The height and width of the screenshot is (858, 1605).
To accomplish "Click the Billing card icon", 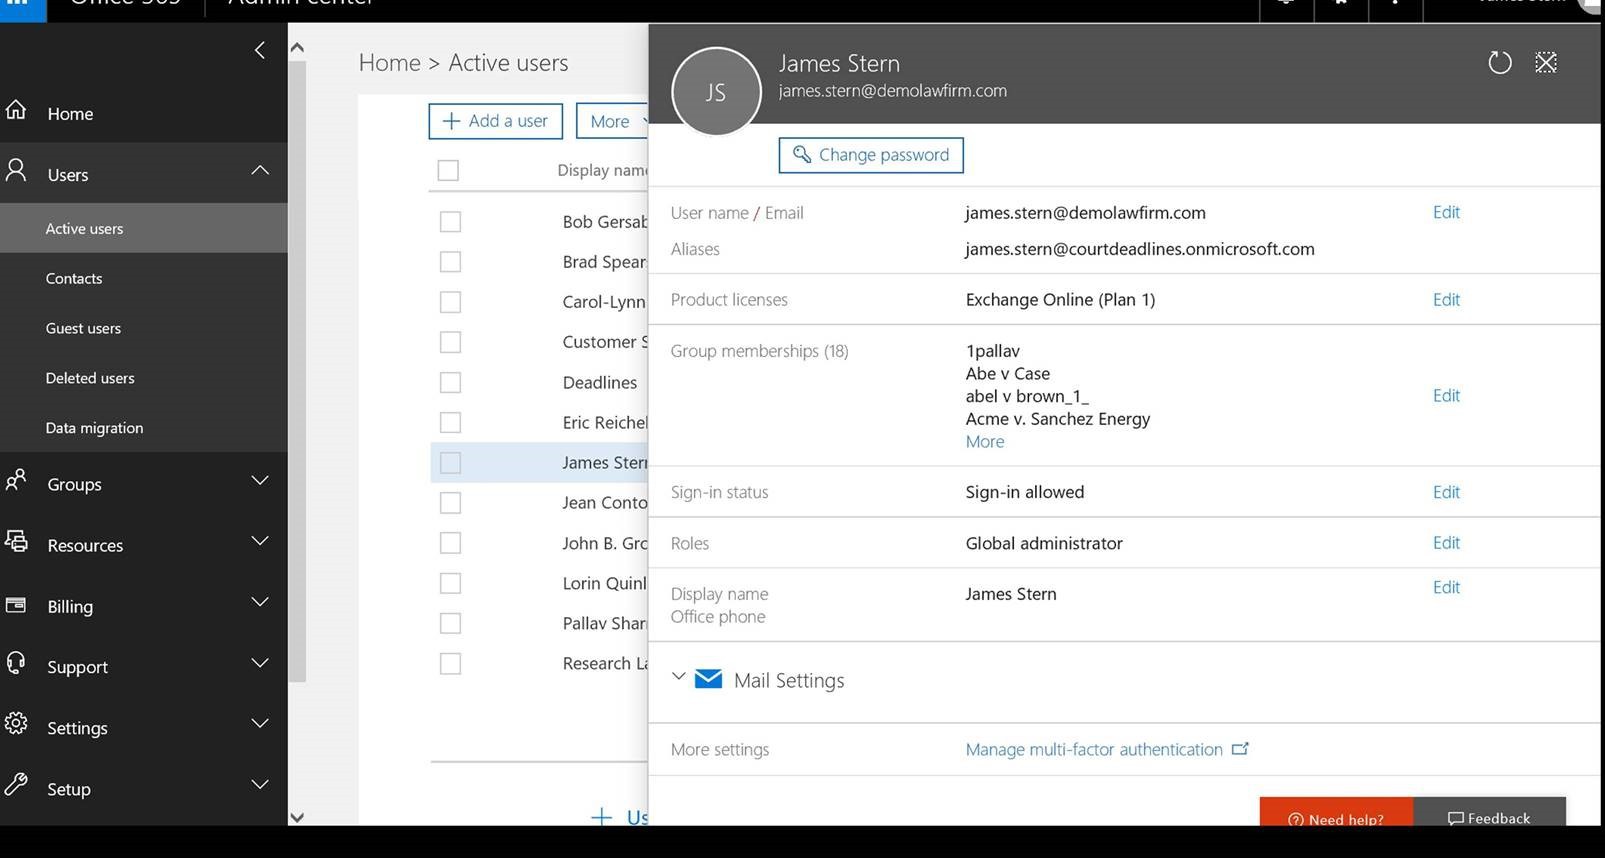I will tap(16, 605).
